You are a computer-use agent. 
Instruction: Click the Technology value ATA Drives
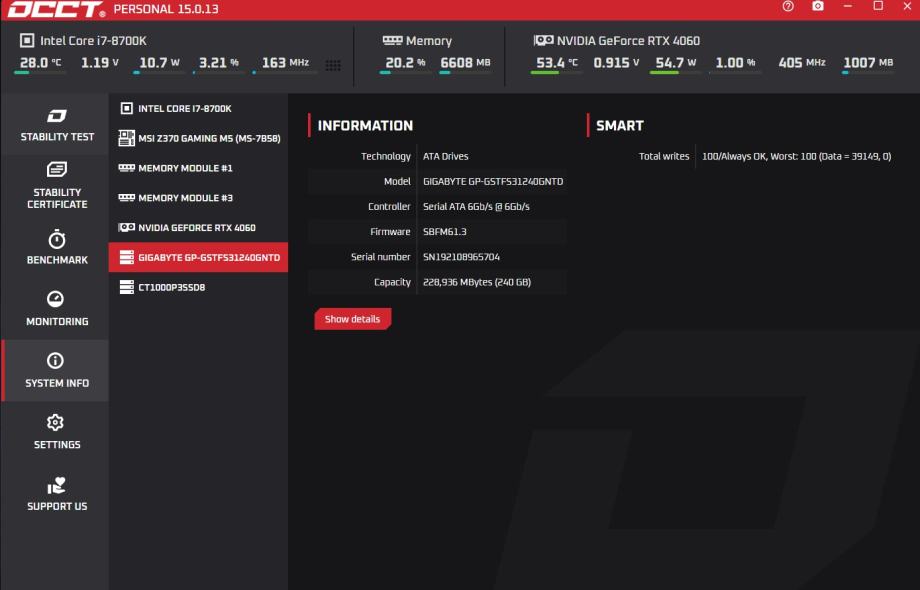445,157
